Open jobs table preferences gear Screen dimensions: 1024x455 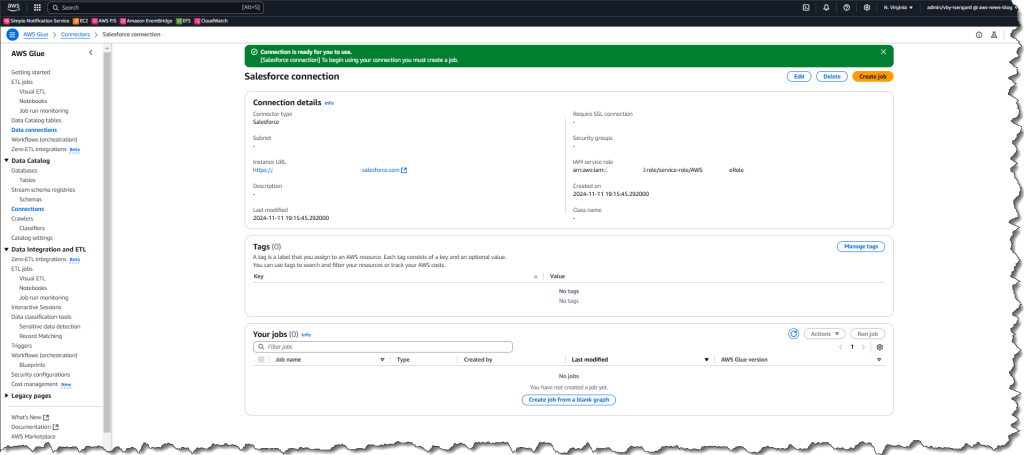[x=880, y=347]
